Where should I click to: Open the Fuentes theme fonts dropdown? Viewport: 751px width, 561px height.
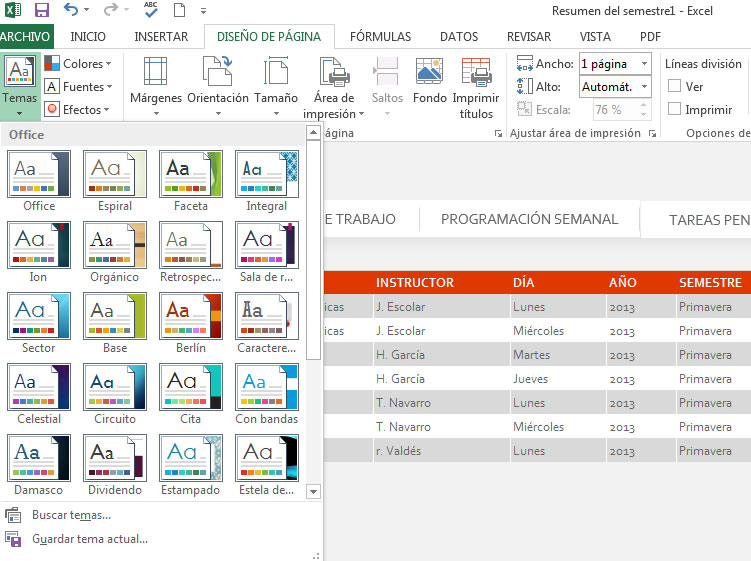(79, 86)
